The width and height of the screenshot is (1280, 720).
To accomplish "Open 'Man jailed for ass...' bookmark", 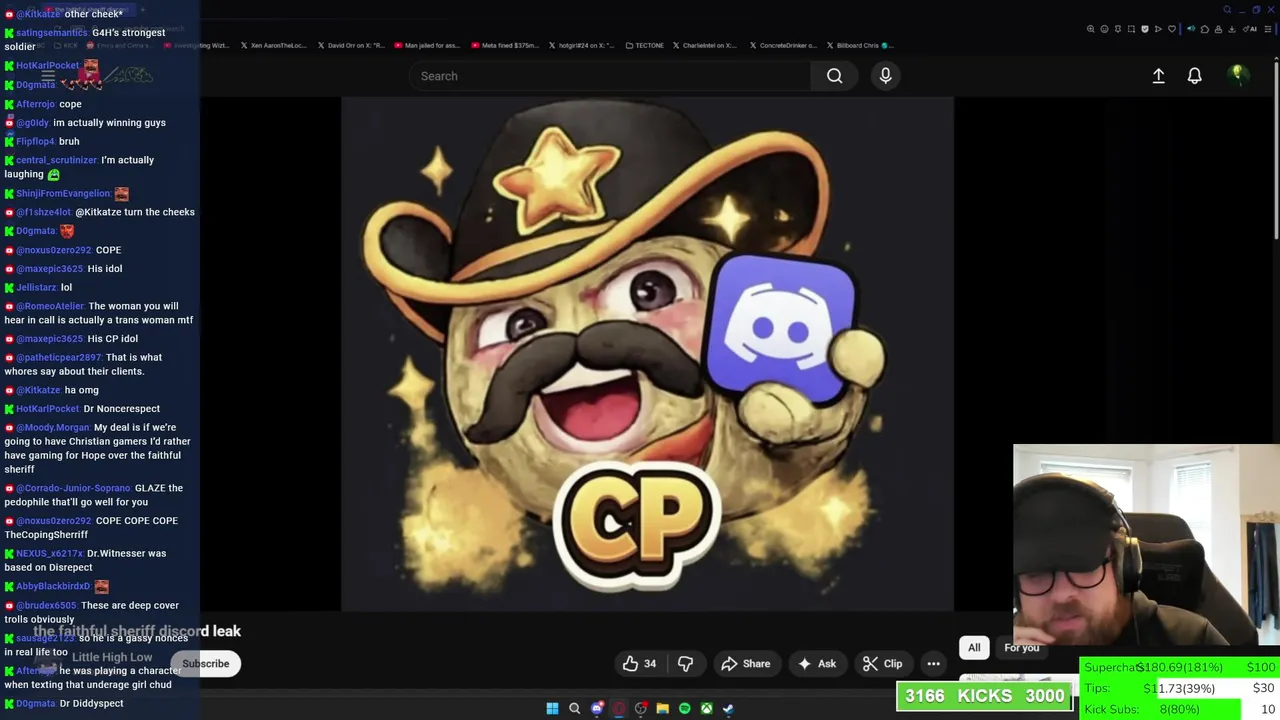I will tap(428, 45).
